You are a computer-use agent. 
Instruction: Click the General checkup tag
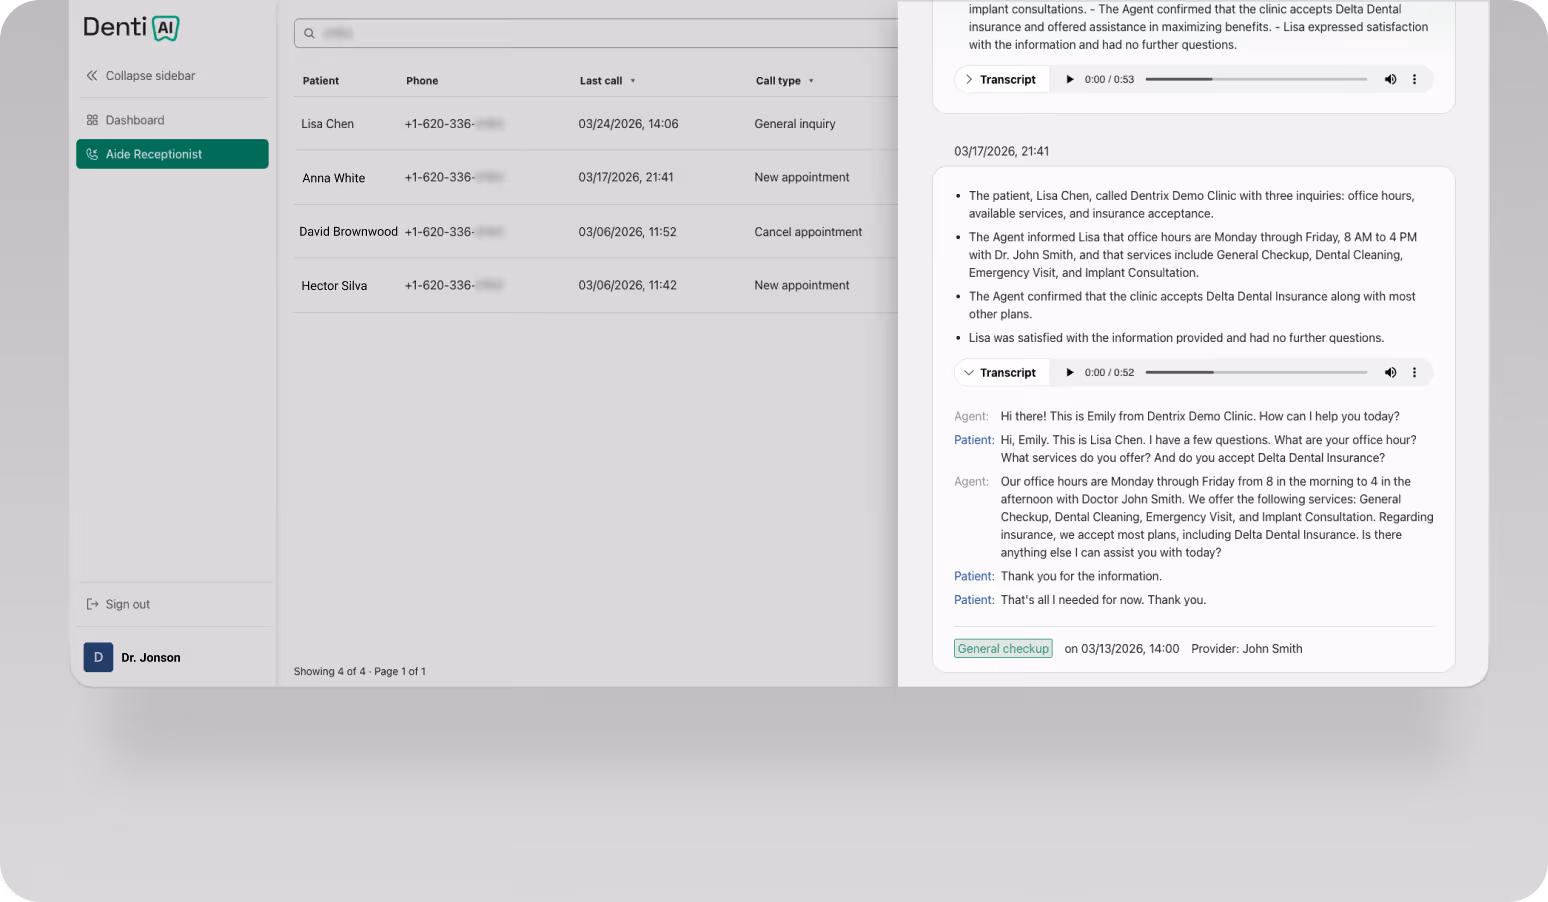point(1003,649)
